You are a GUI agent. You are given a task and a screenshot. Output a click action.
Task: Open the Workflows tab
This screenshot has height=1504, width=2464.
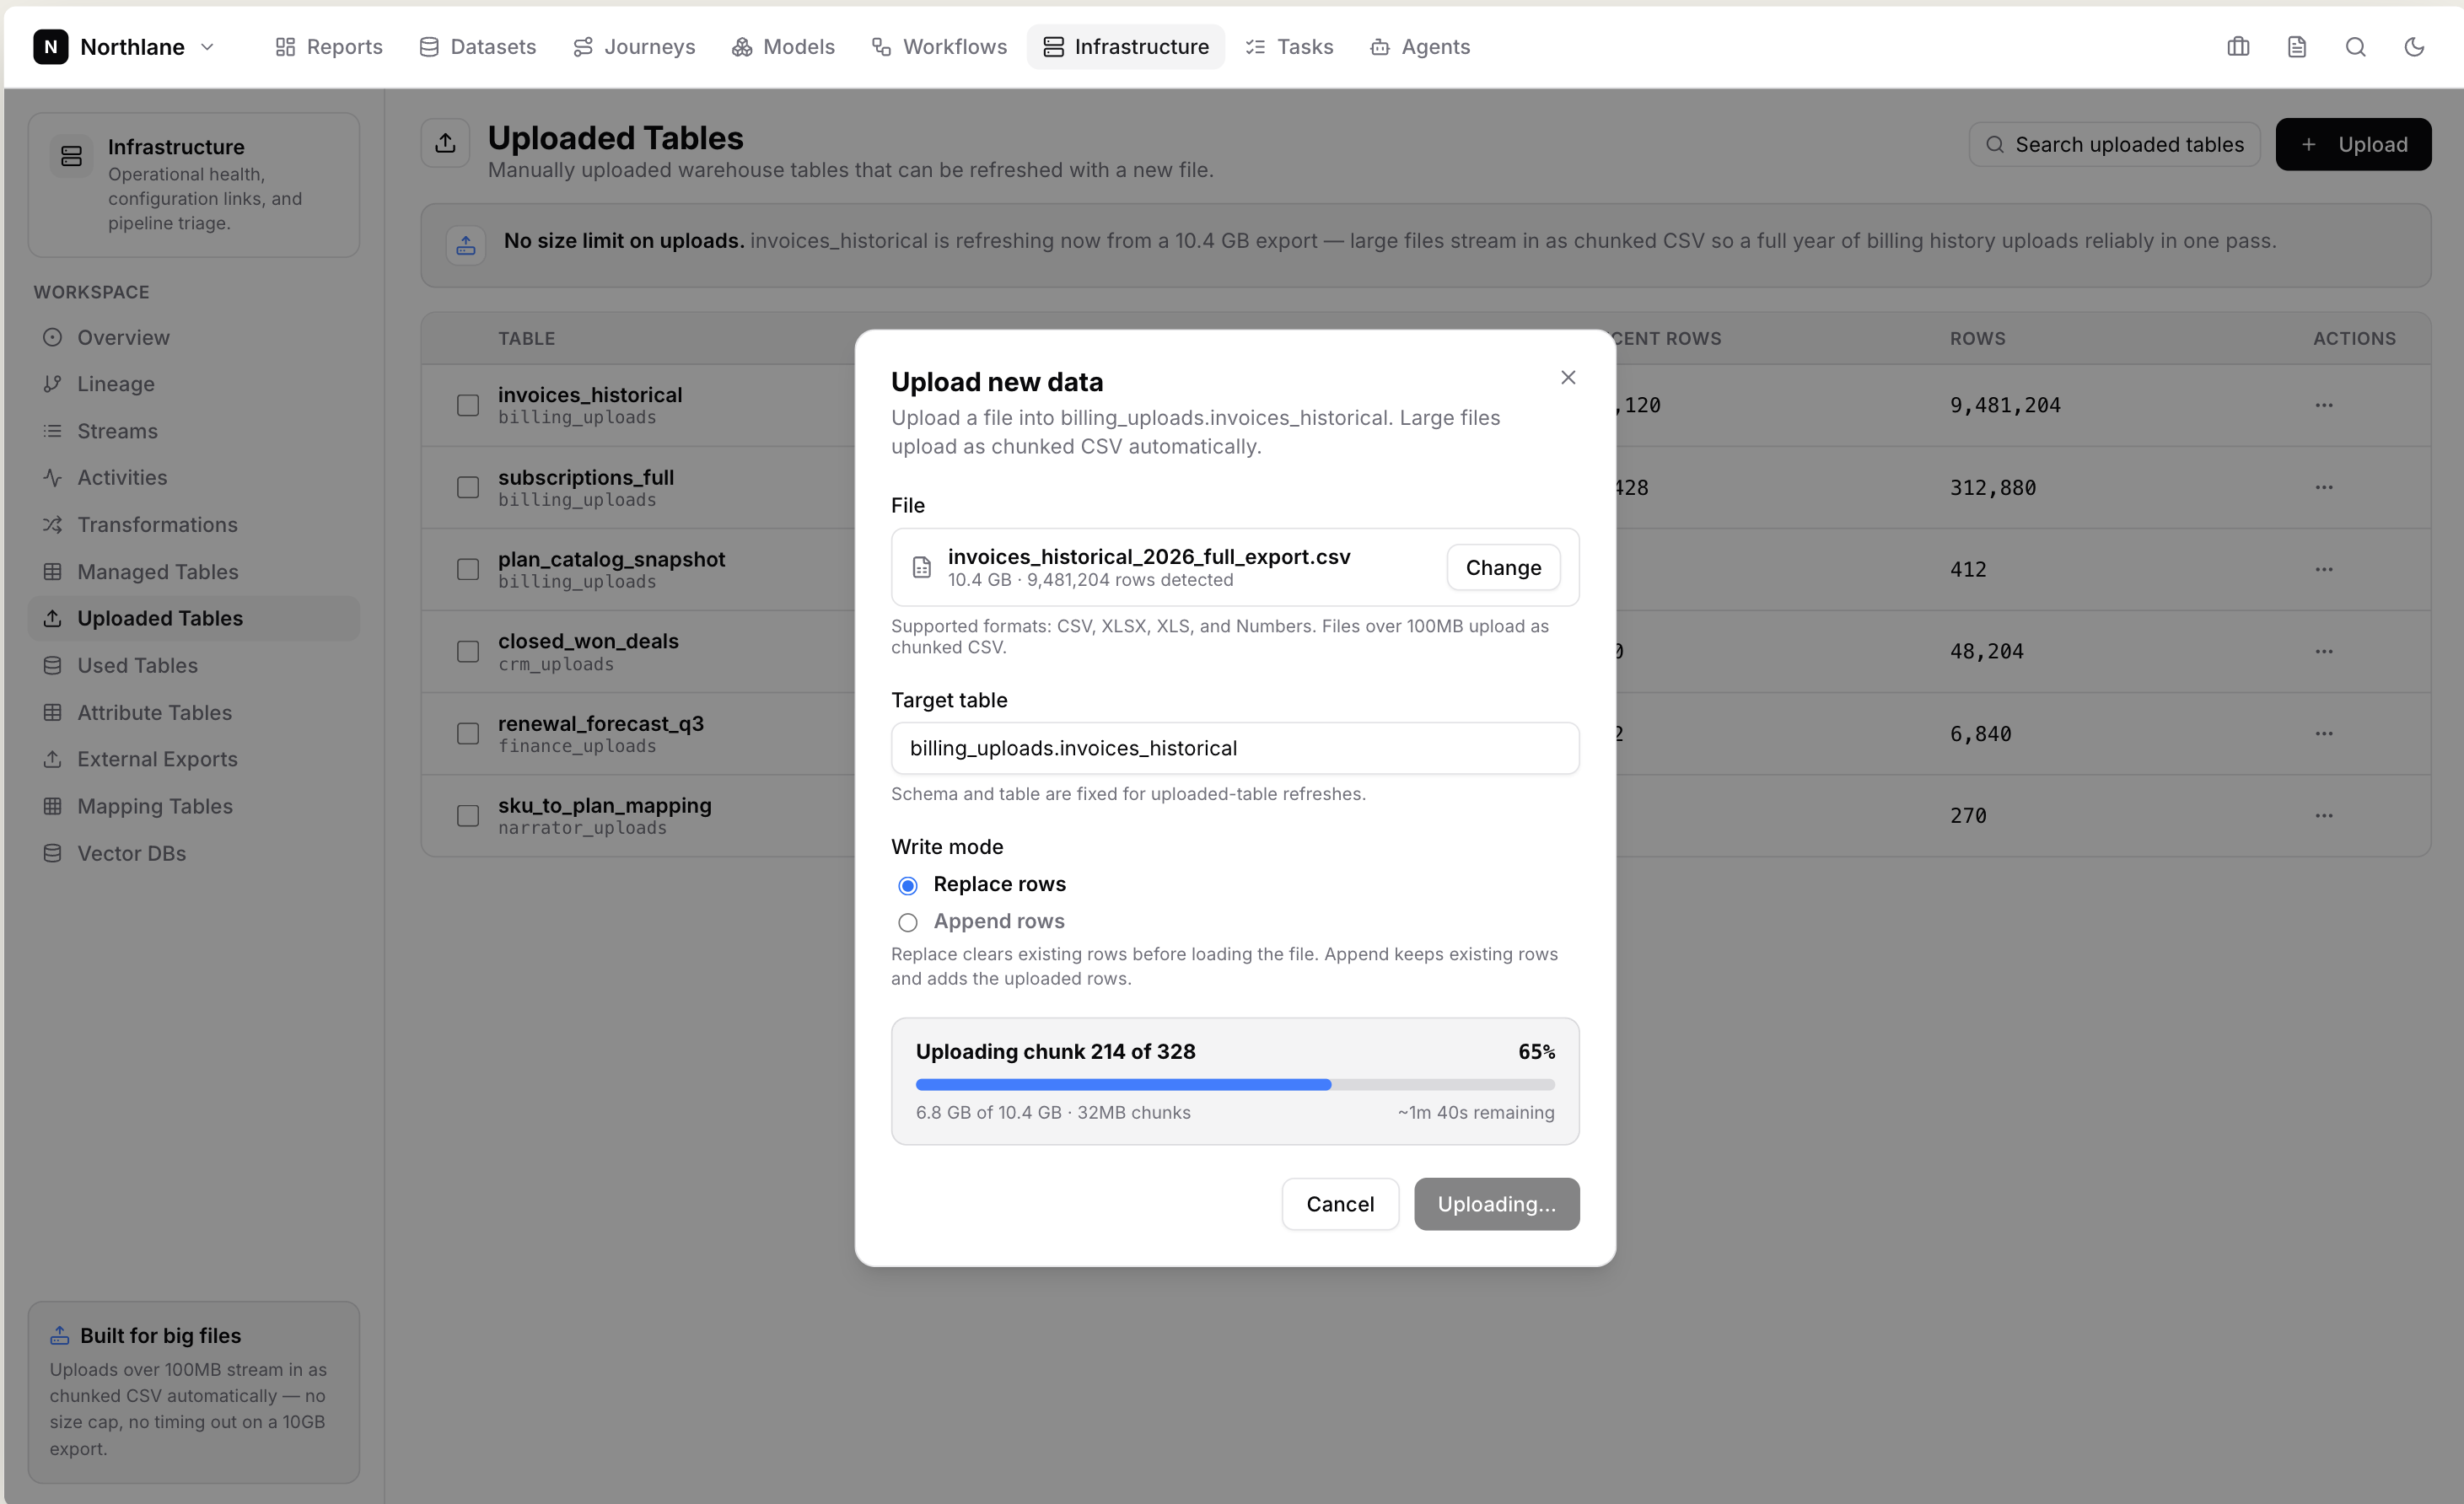click(x=939, y=47)
